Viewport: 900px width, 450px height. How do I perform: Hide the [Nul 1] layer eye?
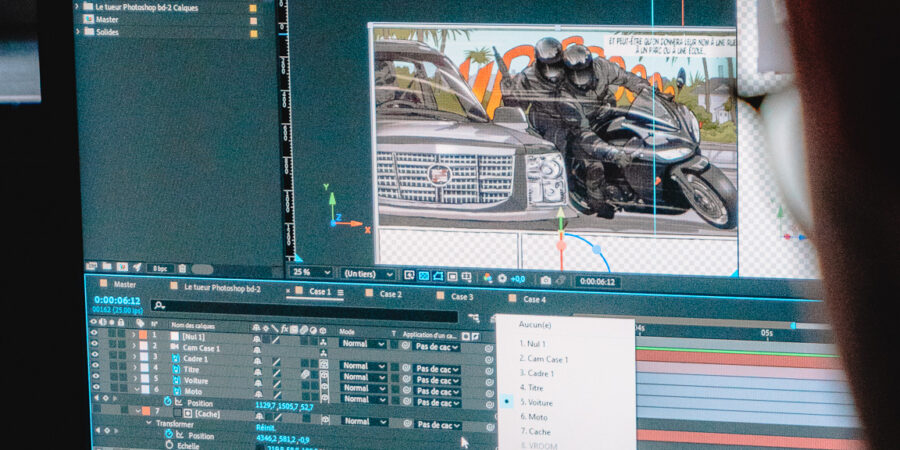point(94,333)
